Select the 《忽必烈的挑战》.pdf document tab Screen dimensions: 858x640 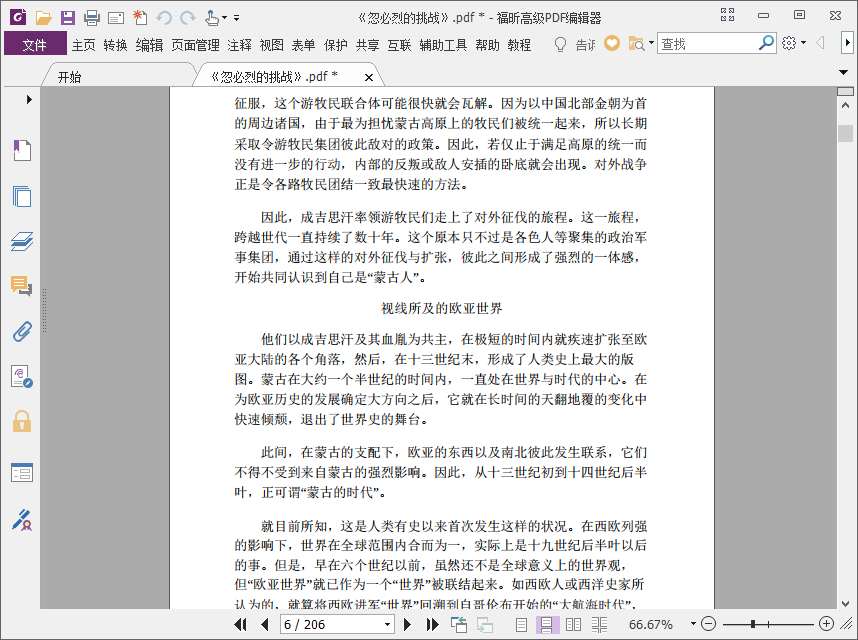(x=274, y=77)
